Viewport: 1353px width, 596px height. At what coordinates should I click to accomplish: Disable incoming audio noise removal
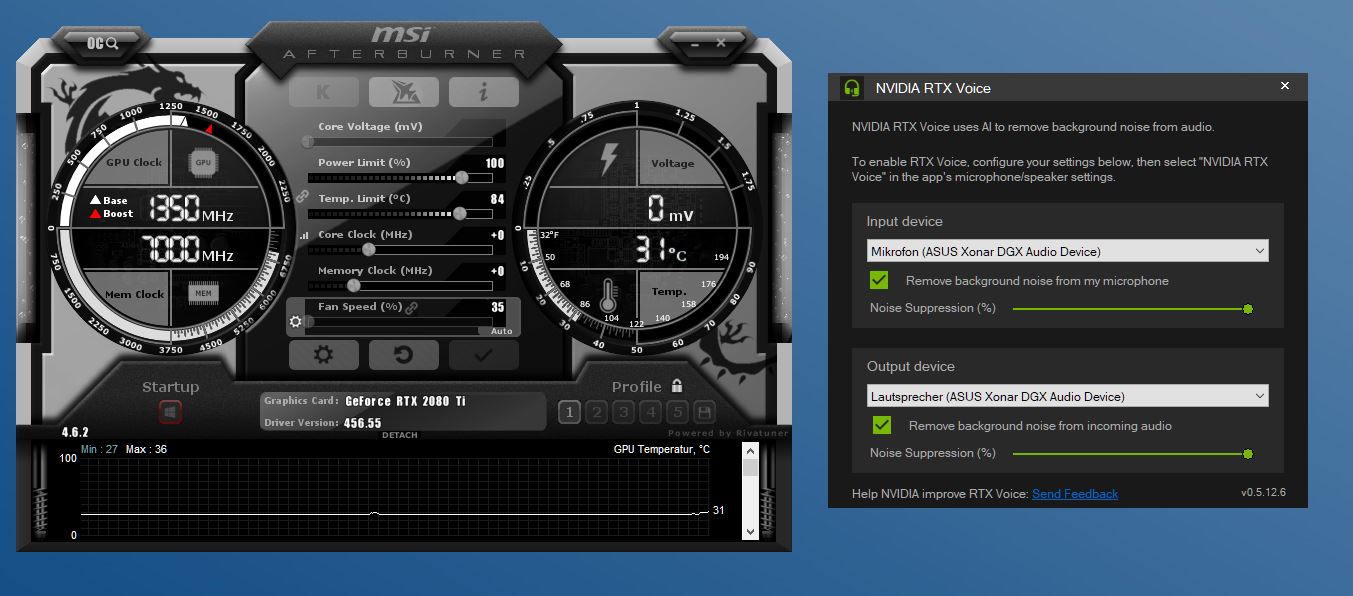(x=878, y=424)
